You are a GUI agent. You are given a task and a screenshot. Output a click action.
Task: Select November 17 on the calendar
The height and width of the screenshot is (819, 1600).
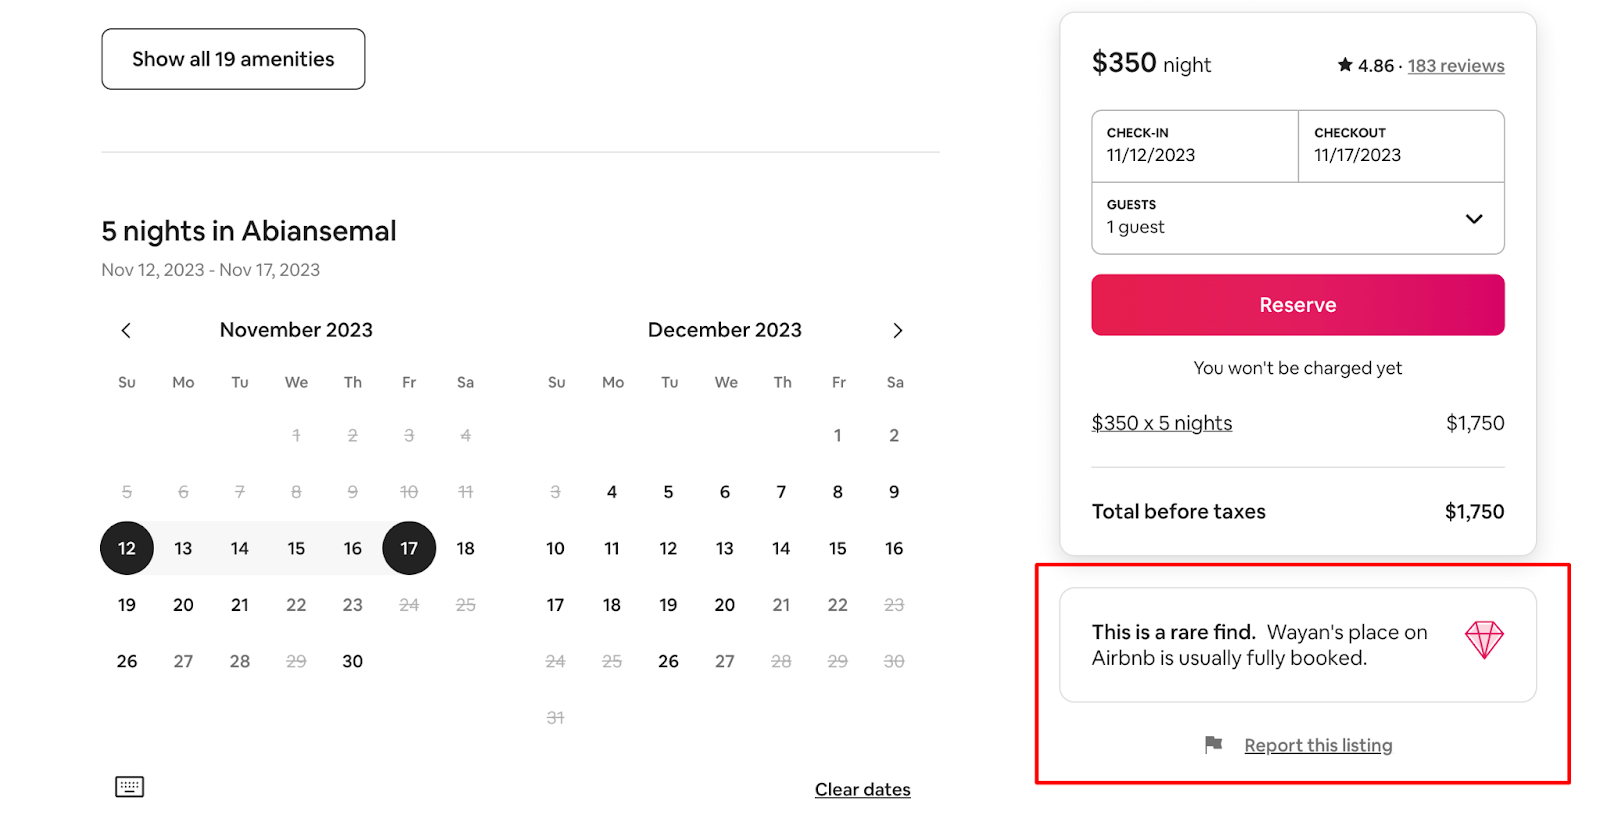[409, 548]
